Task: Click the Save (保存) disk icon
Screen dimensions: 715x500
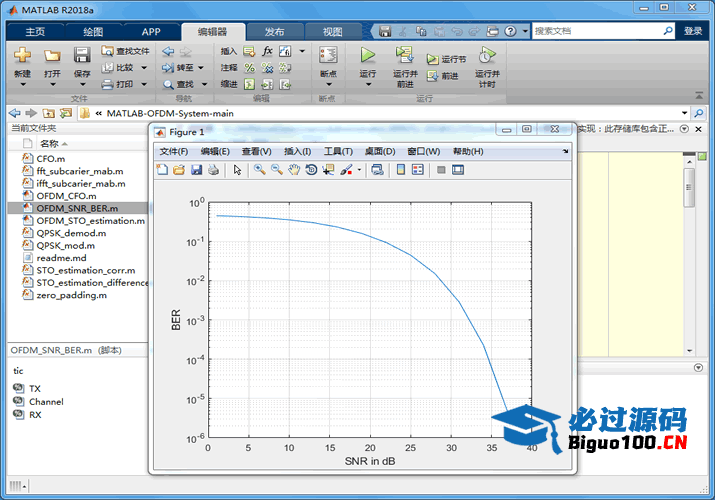Action: tap(82, 55)
